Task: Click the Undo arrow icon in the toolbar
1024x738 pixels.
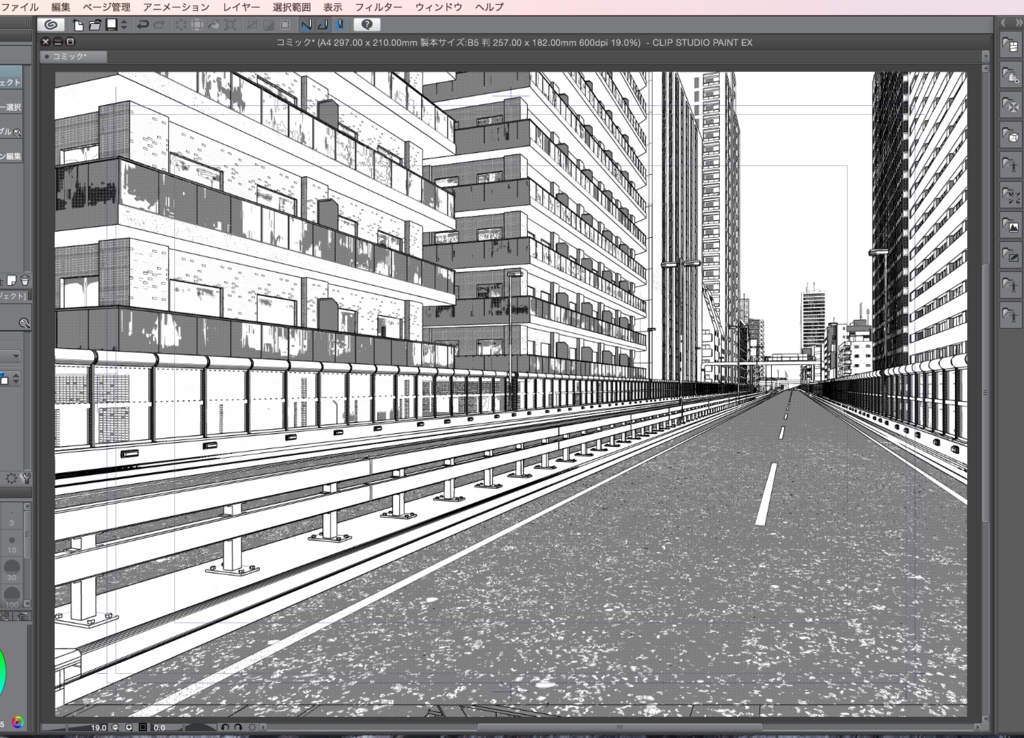Action: point(144,25)
